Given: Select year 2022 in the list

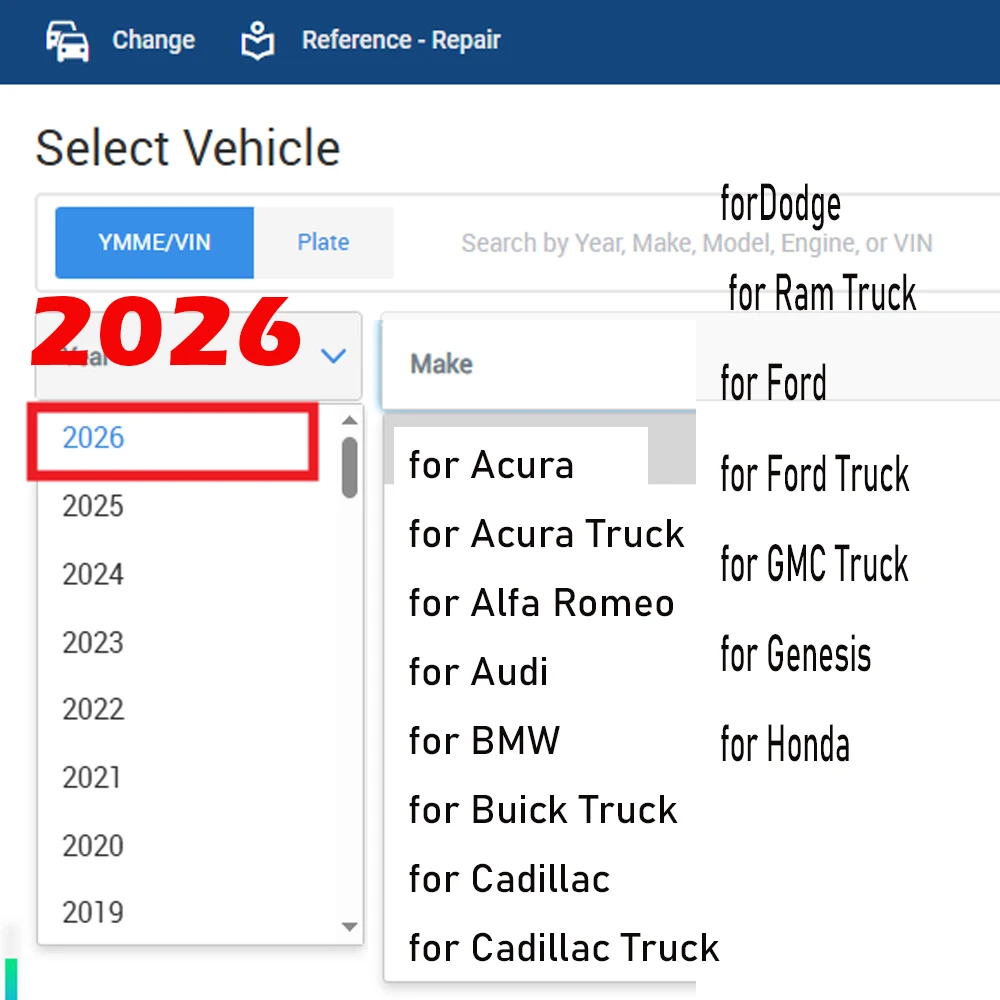Looking at the screenshot, I should pyautogui.click(x=93, y=709).
